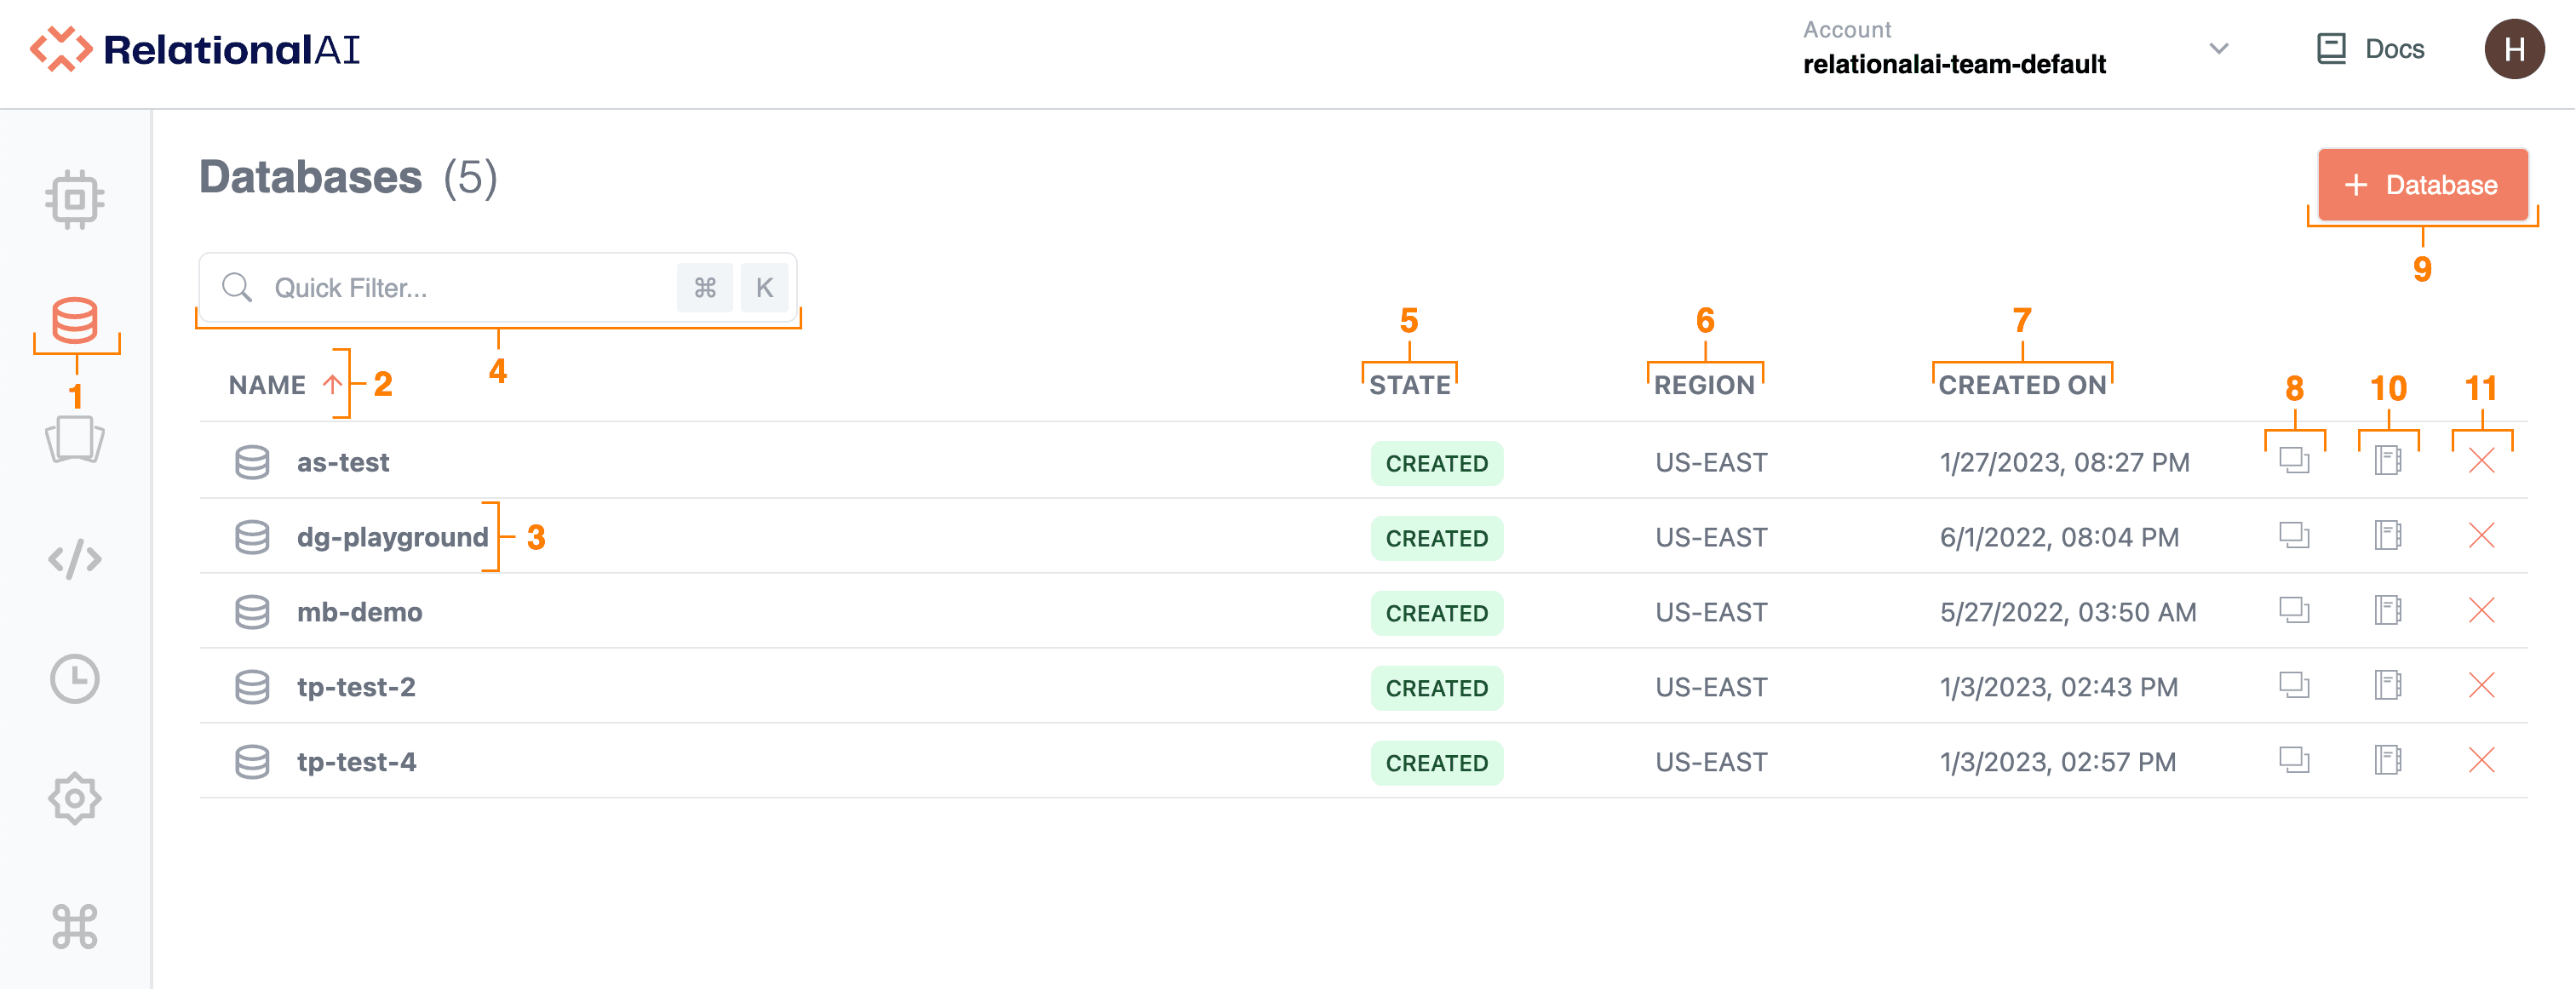
Task: Clone the dg-playground database
Action: [2294, 536]
